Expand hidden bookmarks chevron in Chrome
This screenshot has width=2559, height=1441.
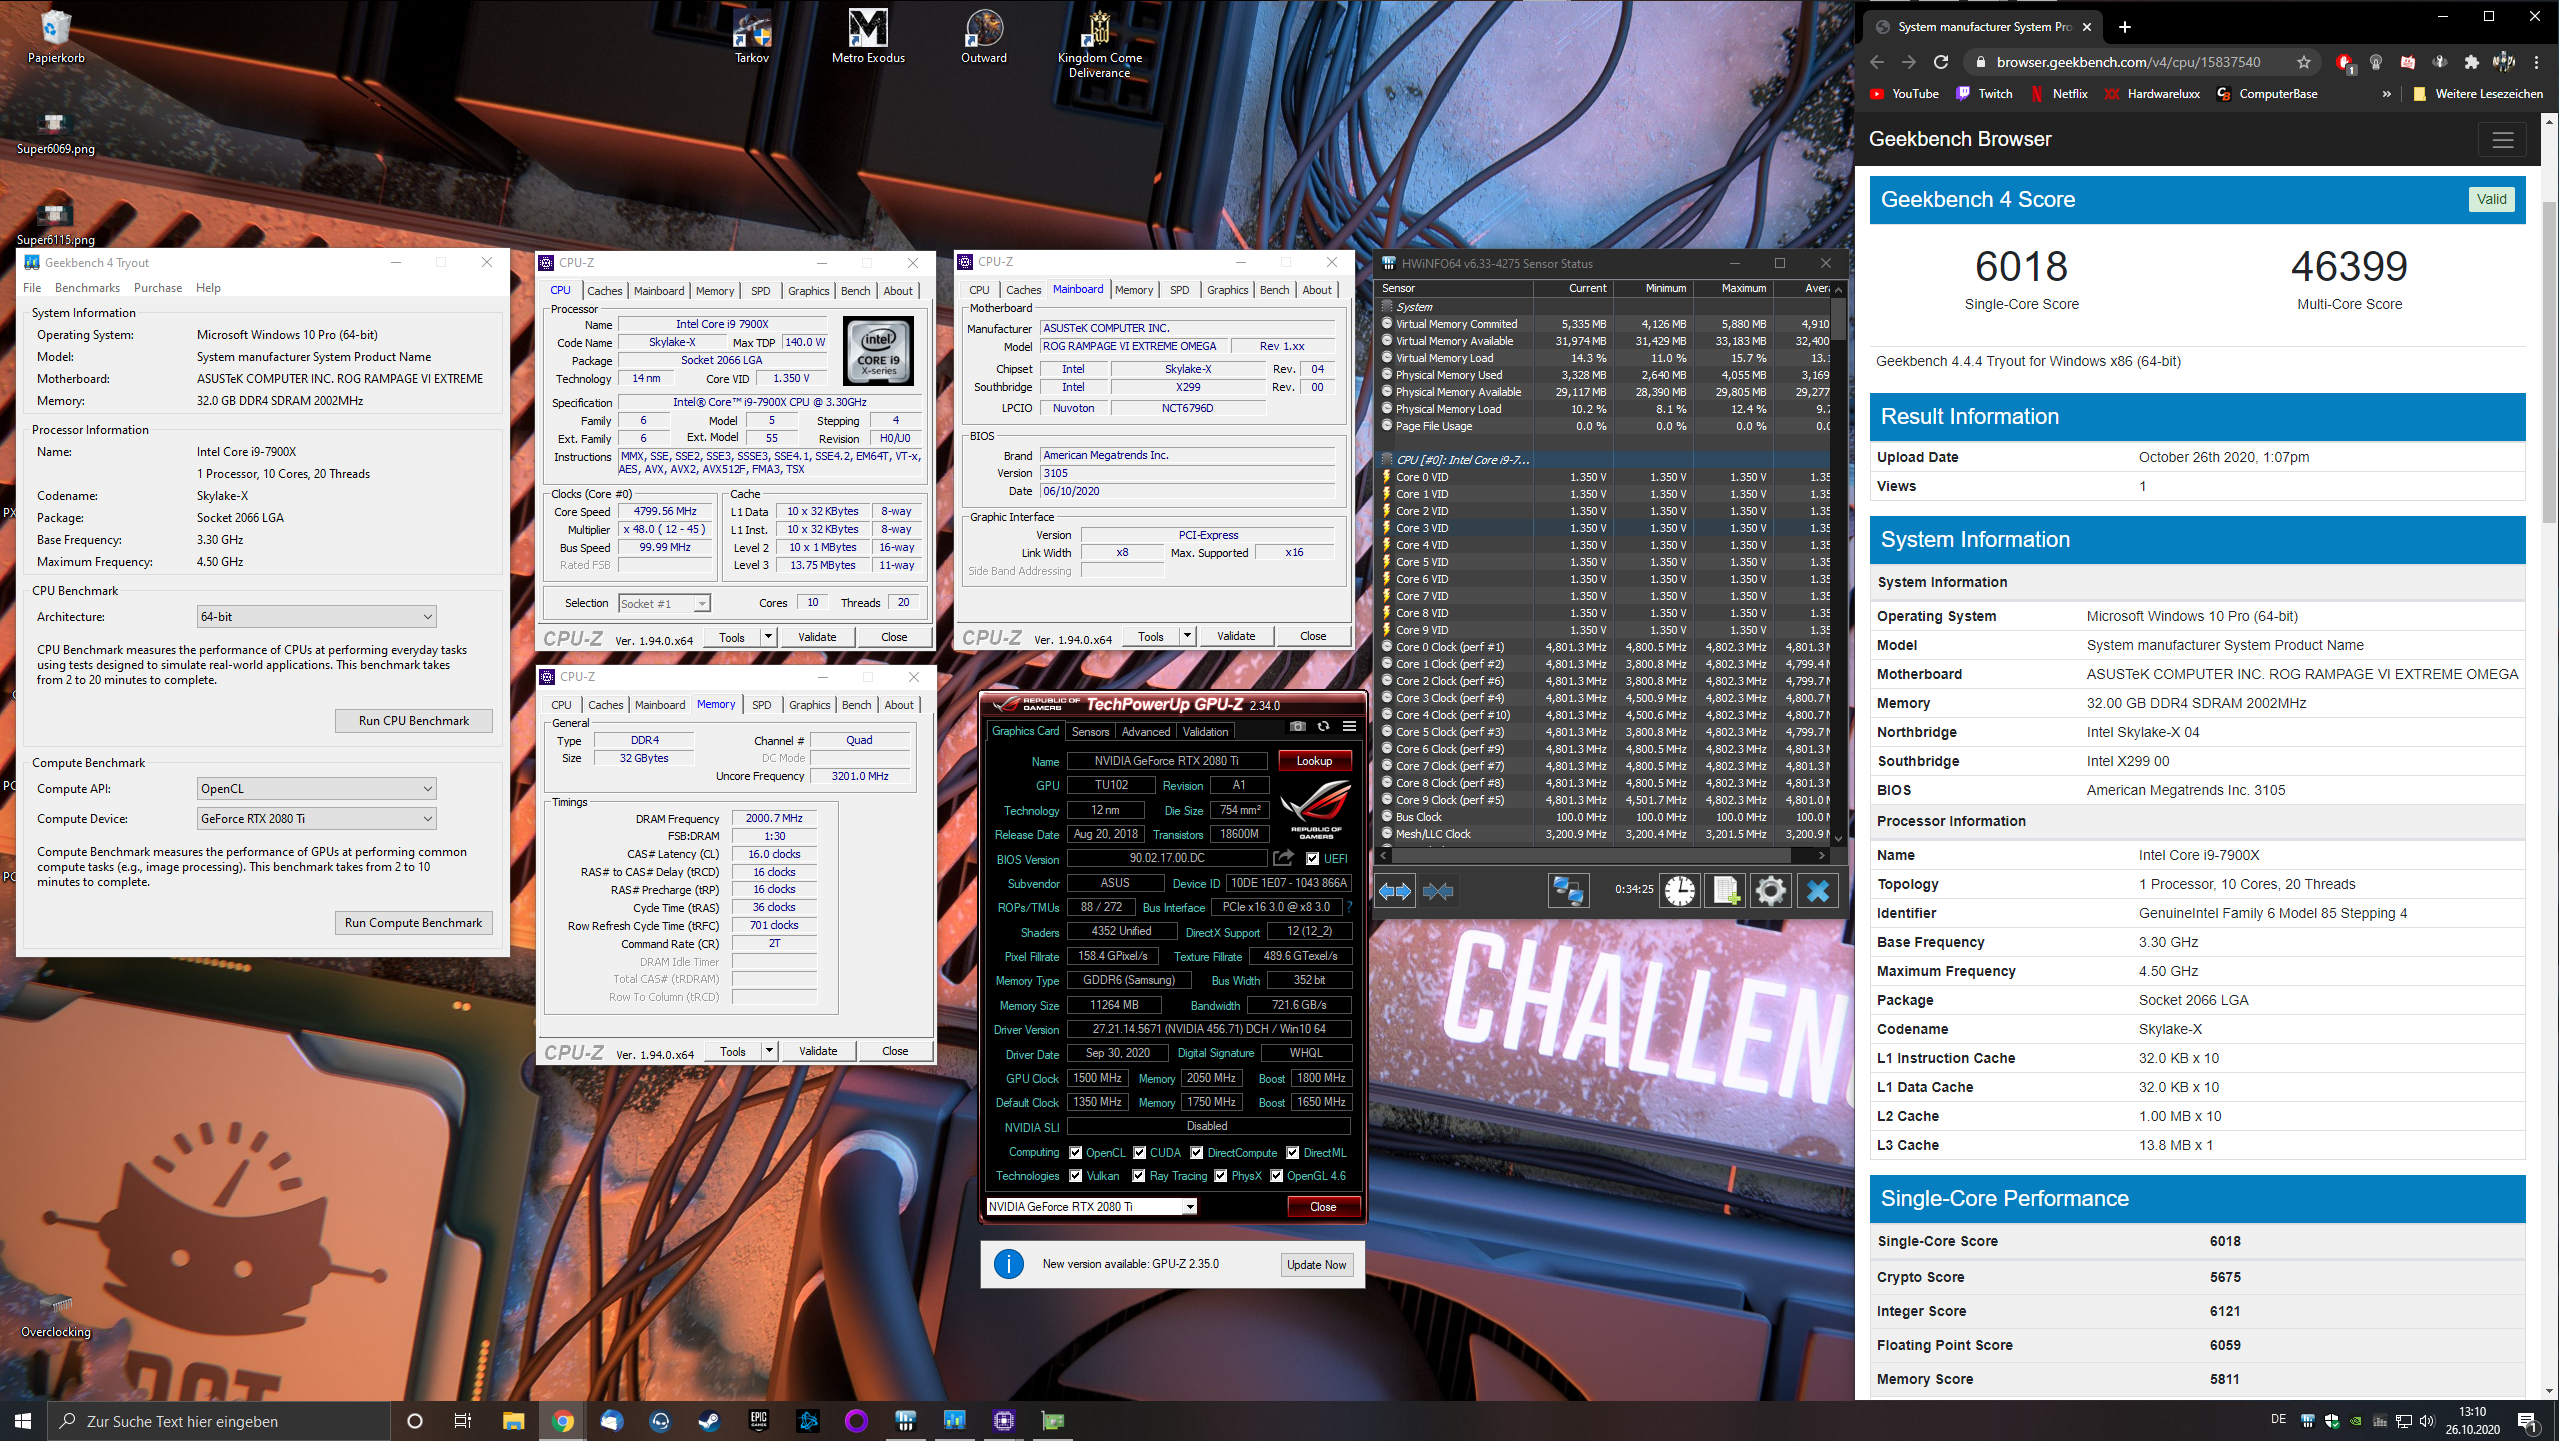tap(2387, 94)
